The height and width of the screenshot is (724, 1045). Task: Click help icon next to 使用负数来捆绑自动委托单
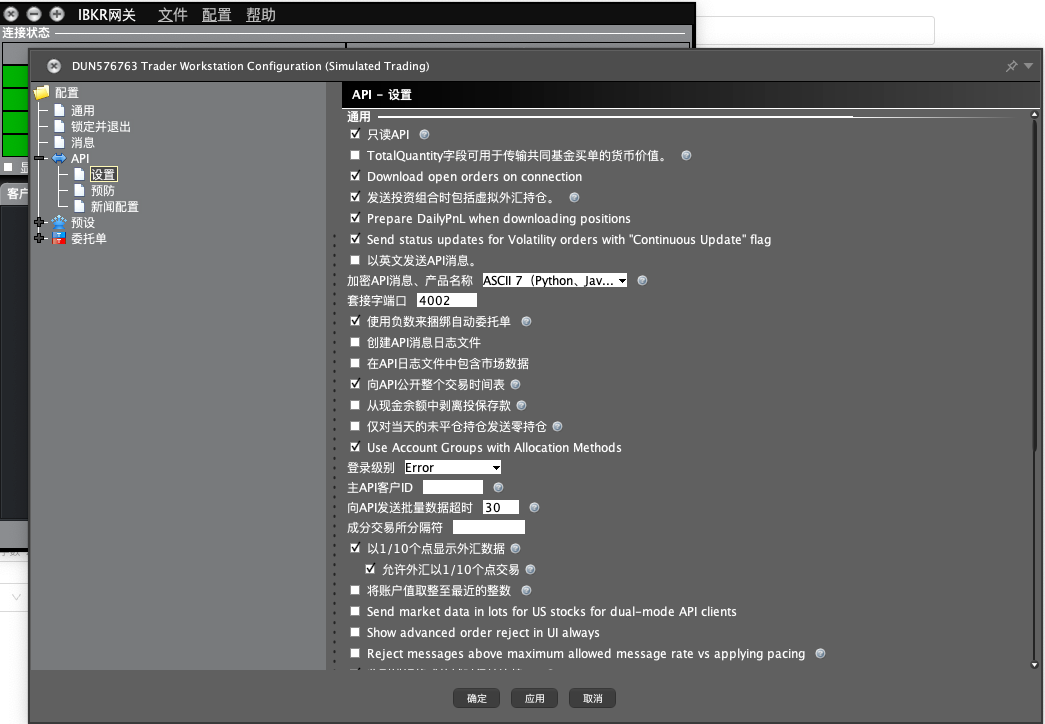tap(526, 321)
